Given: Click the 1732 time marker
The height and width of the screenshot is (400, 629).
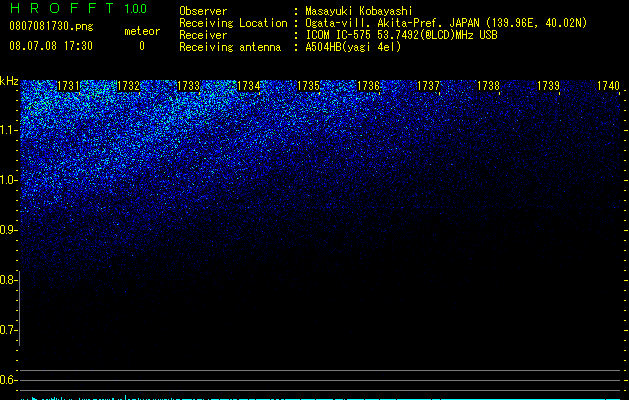Looking at the screenshot, I should tap(128, 86).
